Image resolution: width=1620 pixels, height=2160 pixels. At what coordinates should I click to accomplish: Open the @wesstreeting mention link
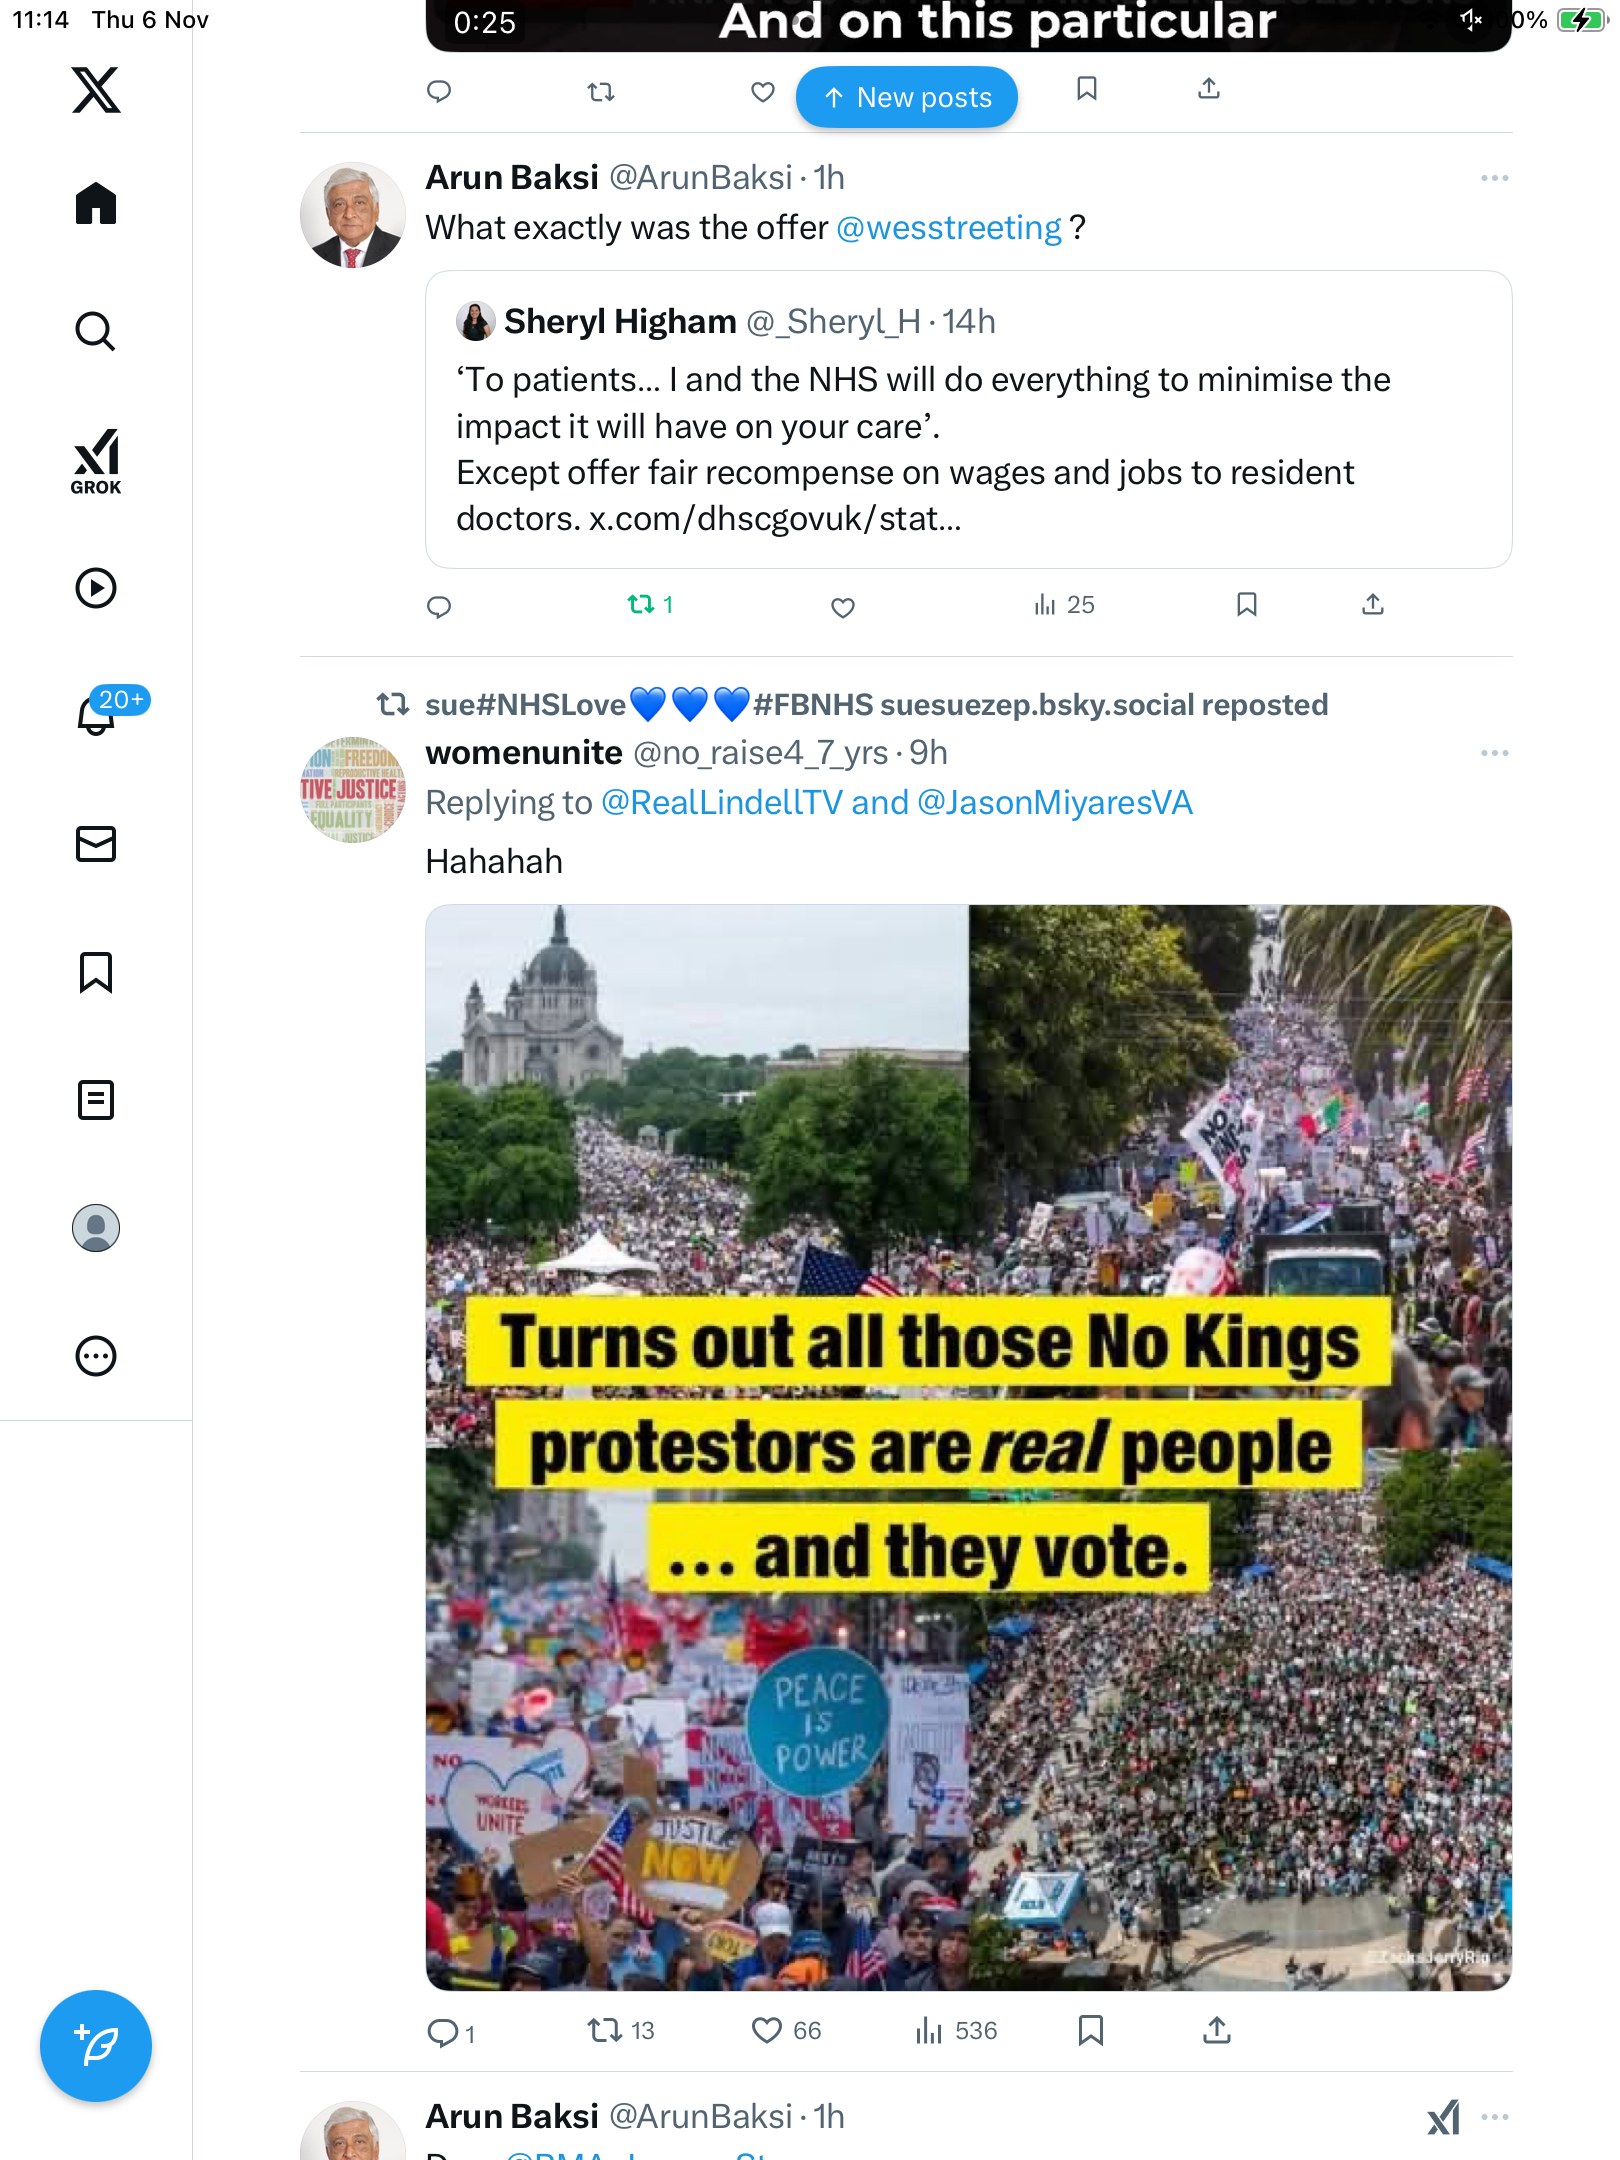pyautogui.click(x=948, y=228)
